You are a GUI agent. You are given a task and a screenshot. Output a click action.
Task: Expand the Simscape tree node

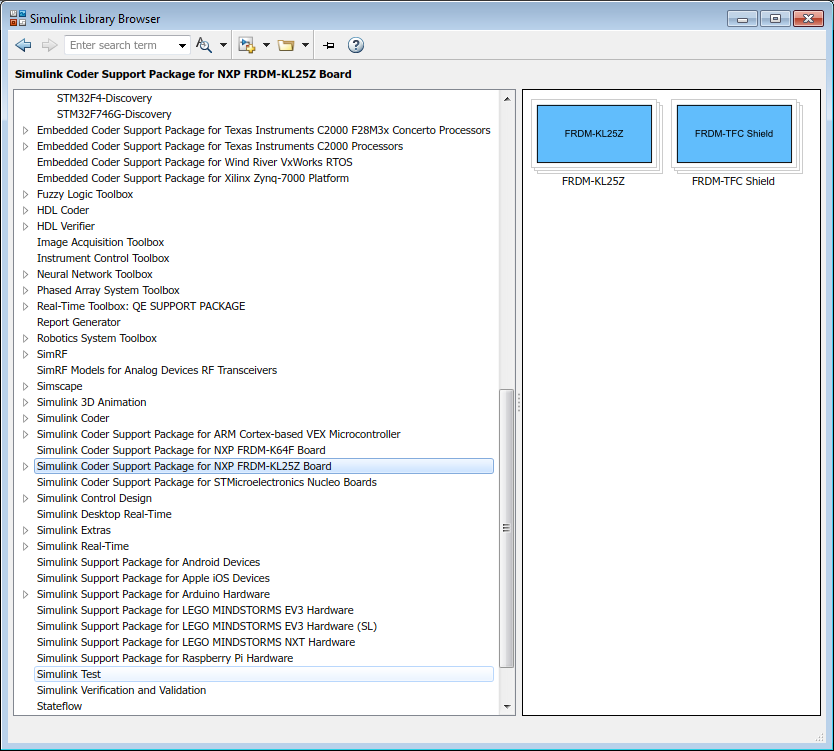click(x=26, y=386)
